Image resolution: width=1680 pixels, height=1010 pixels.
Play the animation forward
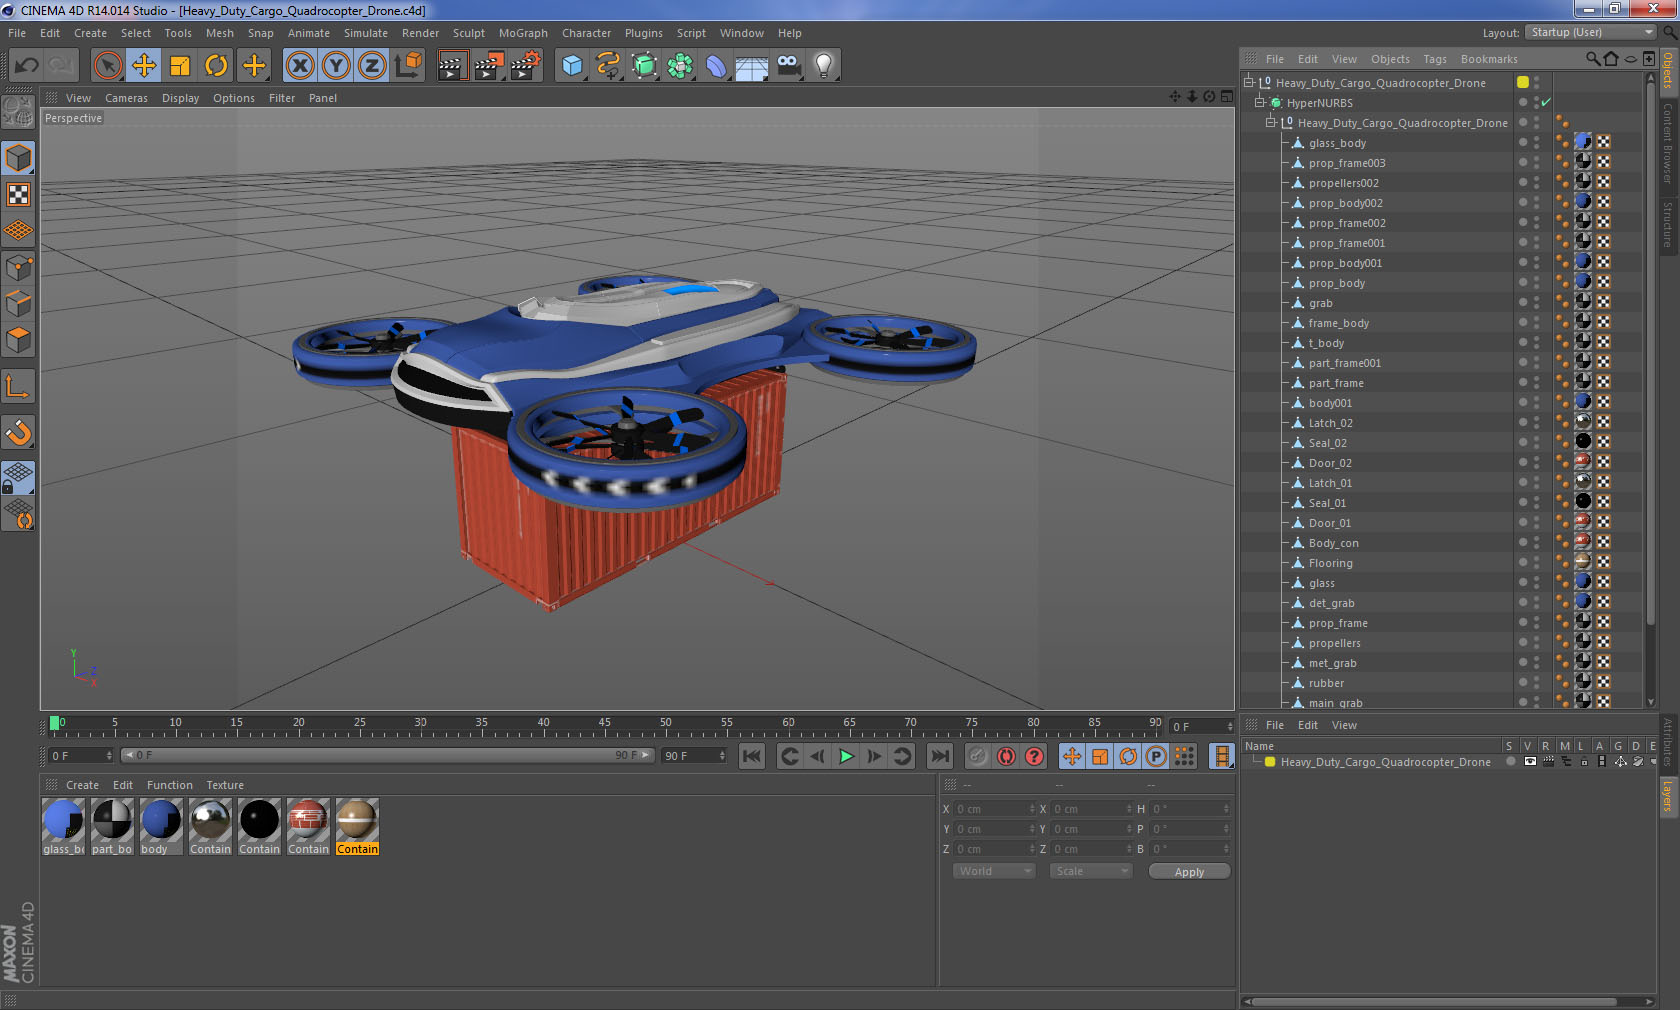click(x=846, y=756)
